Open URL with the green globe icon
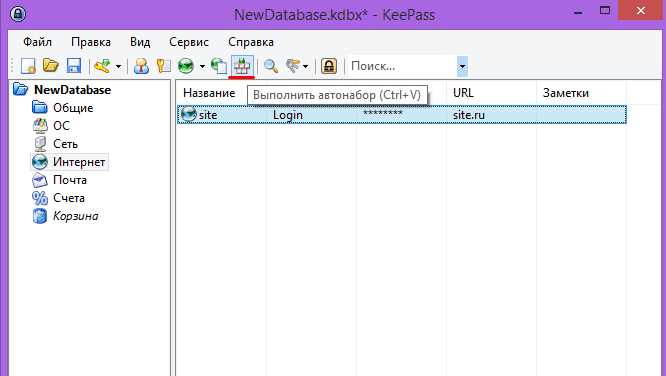666x376 pixels. pos(186,66)
